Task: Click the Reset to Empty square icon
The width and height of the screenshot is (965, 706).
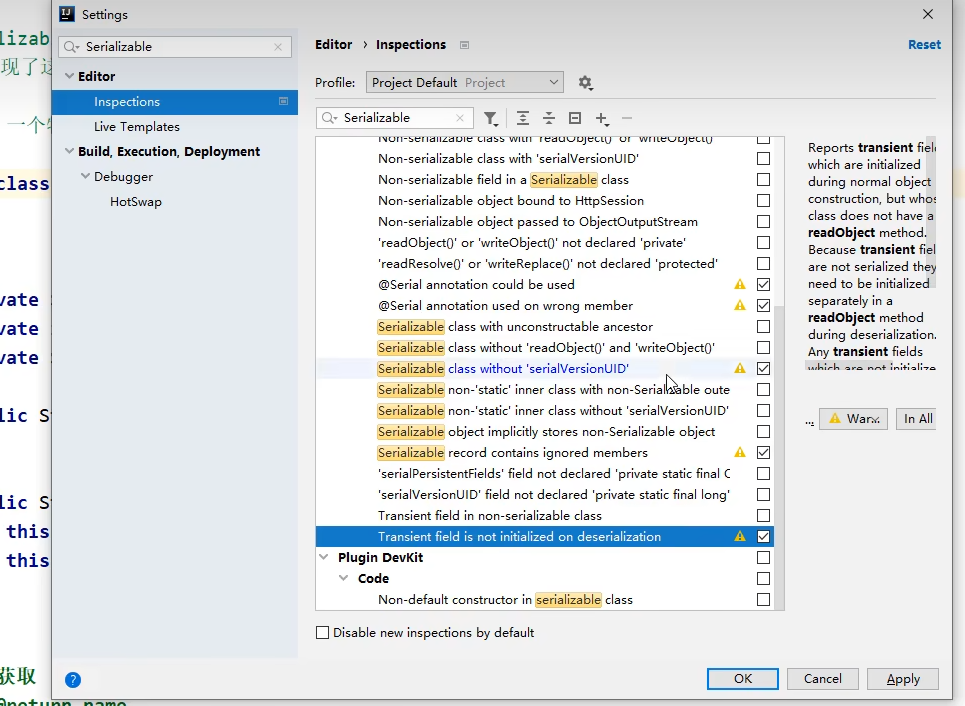Action: point(575,118)
